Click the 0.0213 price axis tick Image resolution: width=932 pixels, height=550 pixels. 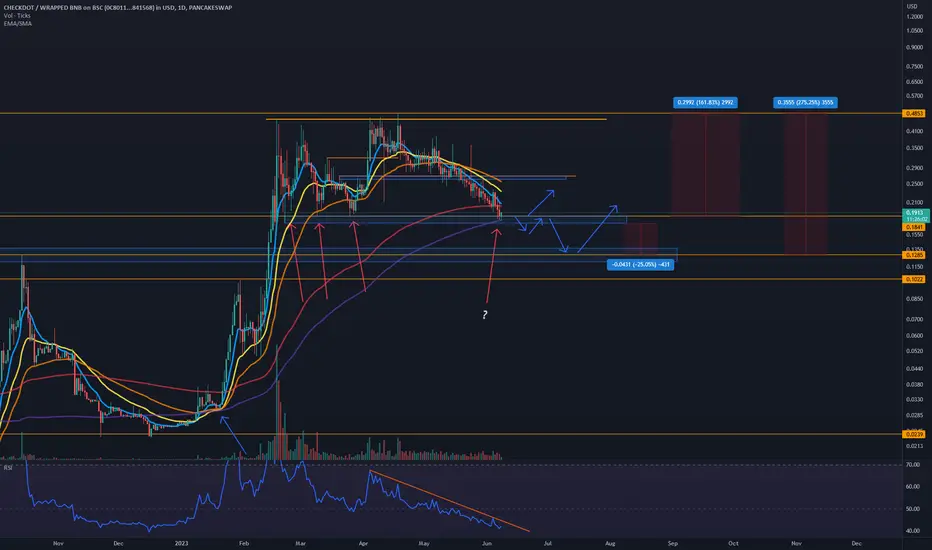coord(914,446)
